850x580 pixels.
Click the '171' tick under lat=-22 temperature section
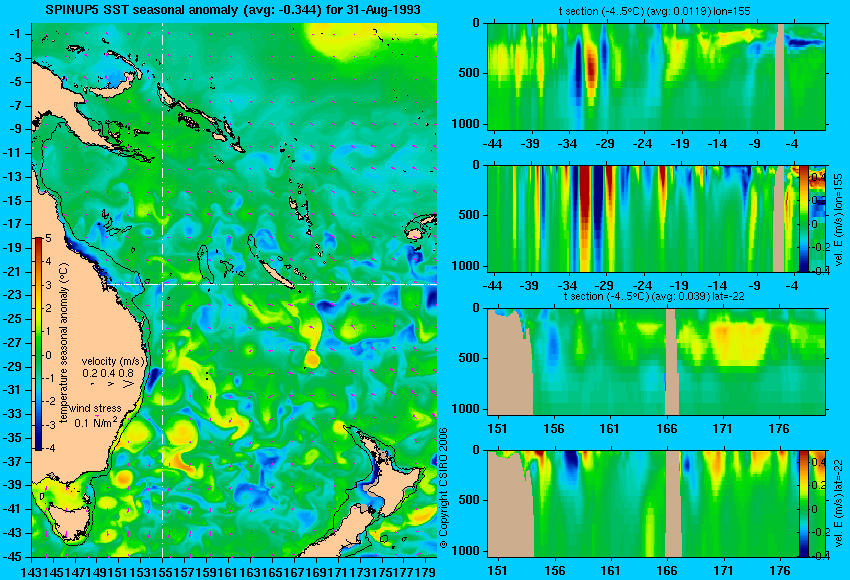(723, 428)
